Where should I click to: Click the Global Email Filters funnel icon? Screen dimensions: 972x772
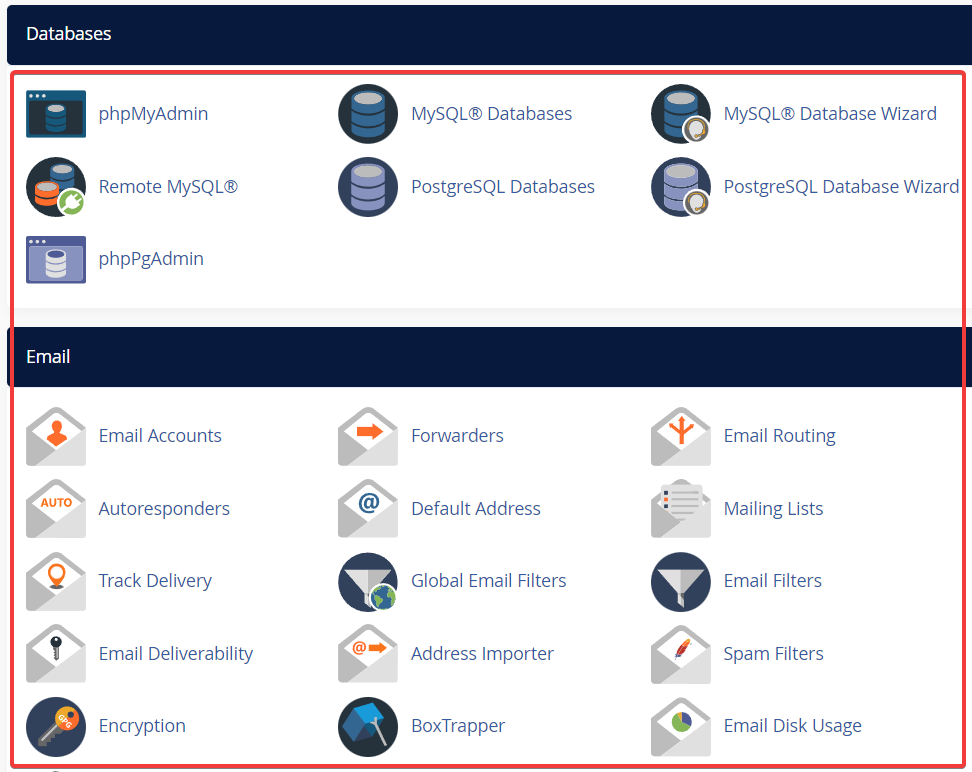tap(368, 581)
